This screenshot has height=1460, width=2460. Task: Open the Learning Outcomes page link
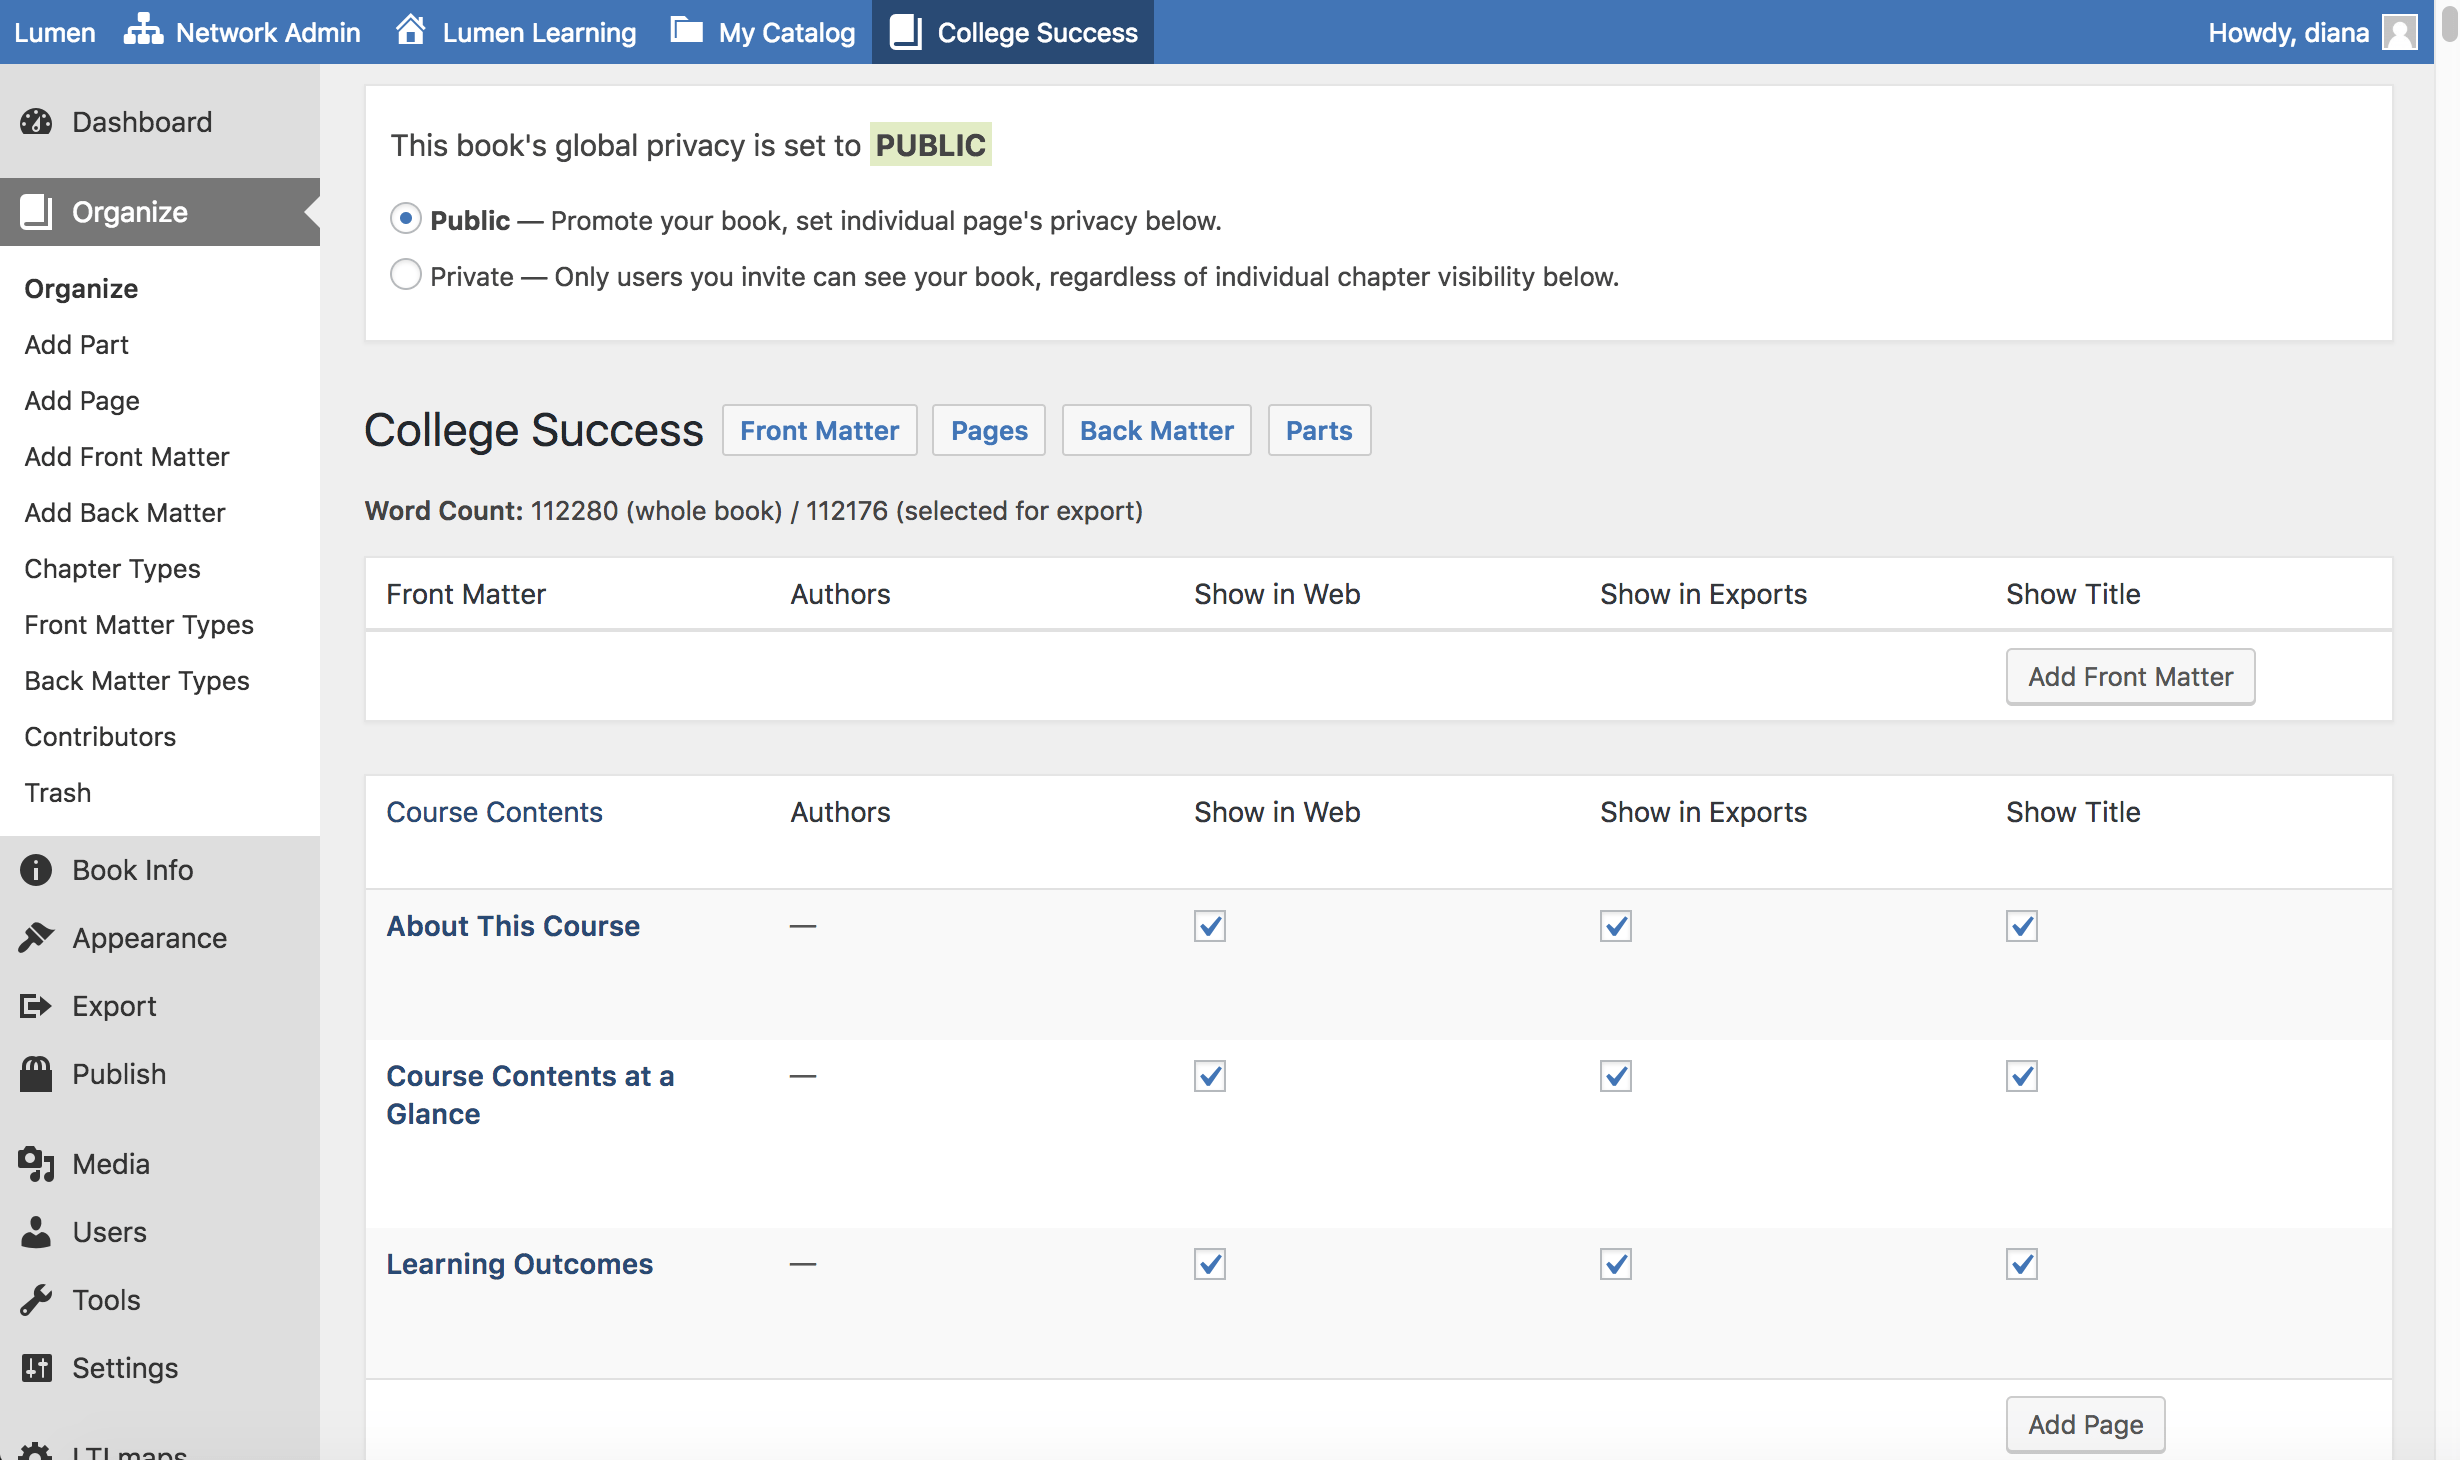click(519, 1264)
